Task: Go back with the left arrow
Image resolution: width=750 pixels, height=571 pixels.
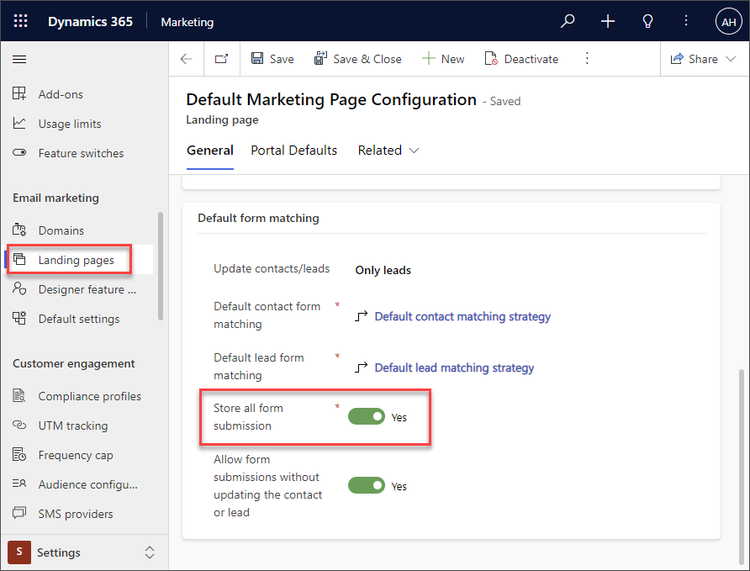Action: [x=186, y=59]
